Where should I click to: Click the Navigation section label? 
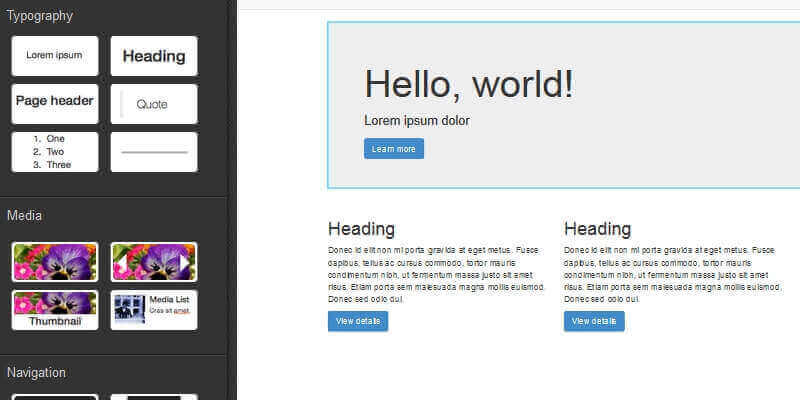pos(36,372)
